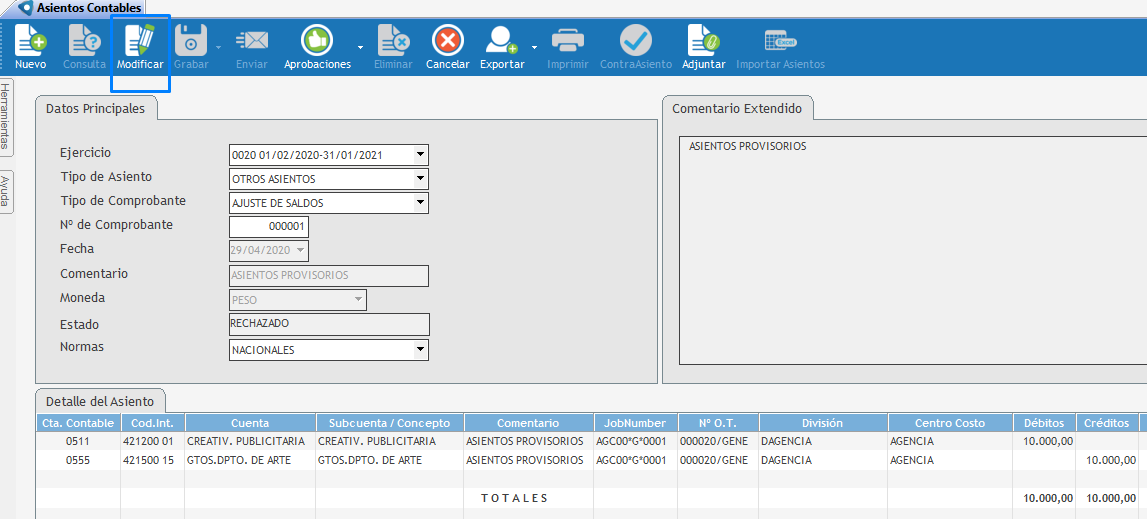This screenshot has height=519, width=1147.
Task: Open the Herramientas side tab
Action: (x=6, y=116)
